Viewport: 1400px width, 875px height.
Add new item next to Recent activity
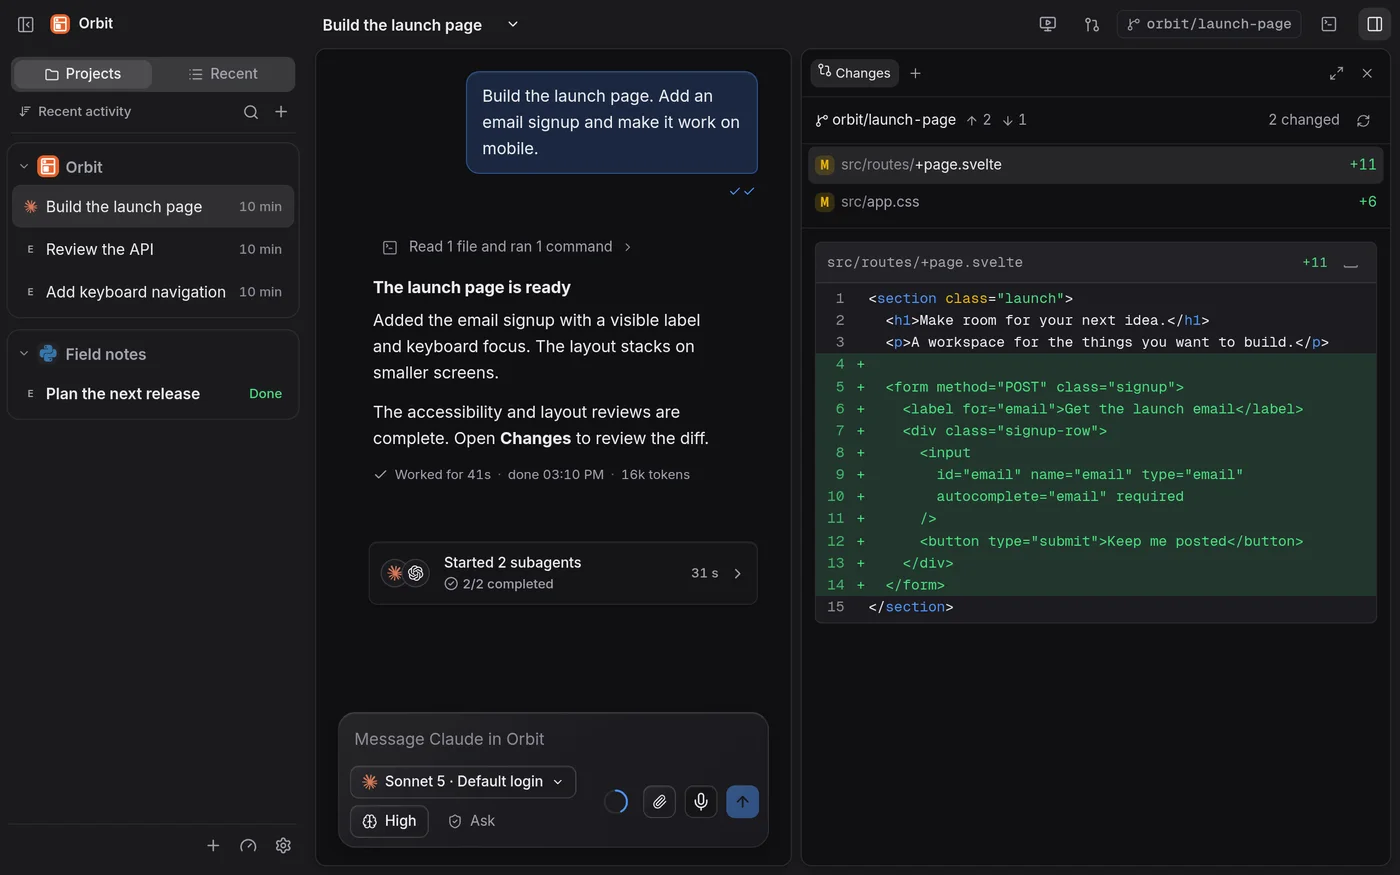click(281, 112)
